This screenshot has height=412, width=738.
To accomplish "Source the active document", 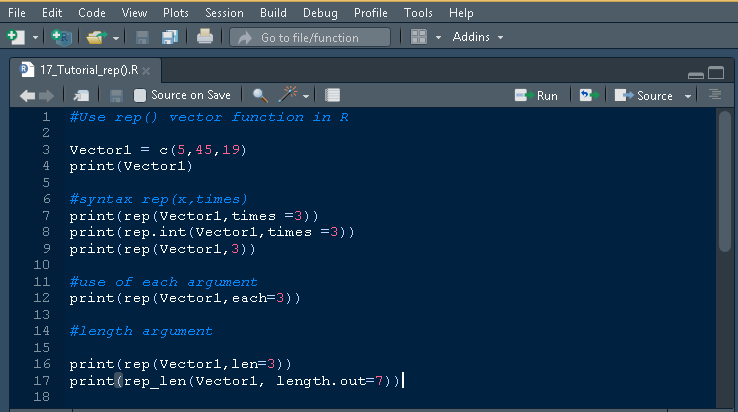I will point(643,96).
